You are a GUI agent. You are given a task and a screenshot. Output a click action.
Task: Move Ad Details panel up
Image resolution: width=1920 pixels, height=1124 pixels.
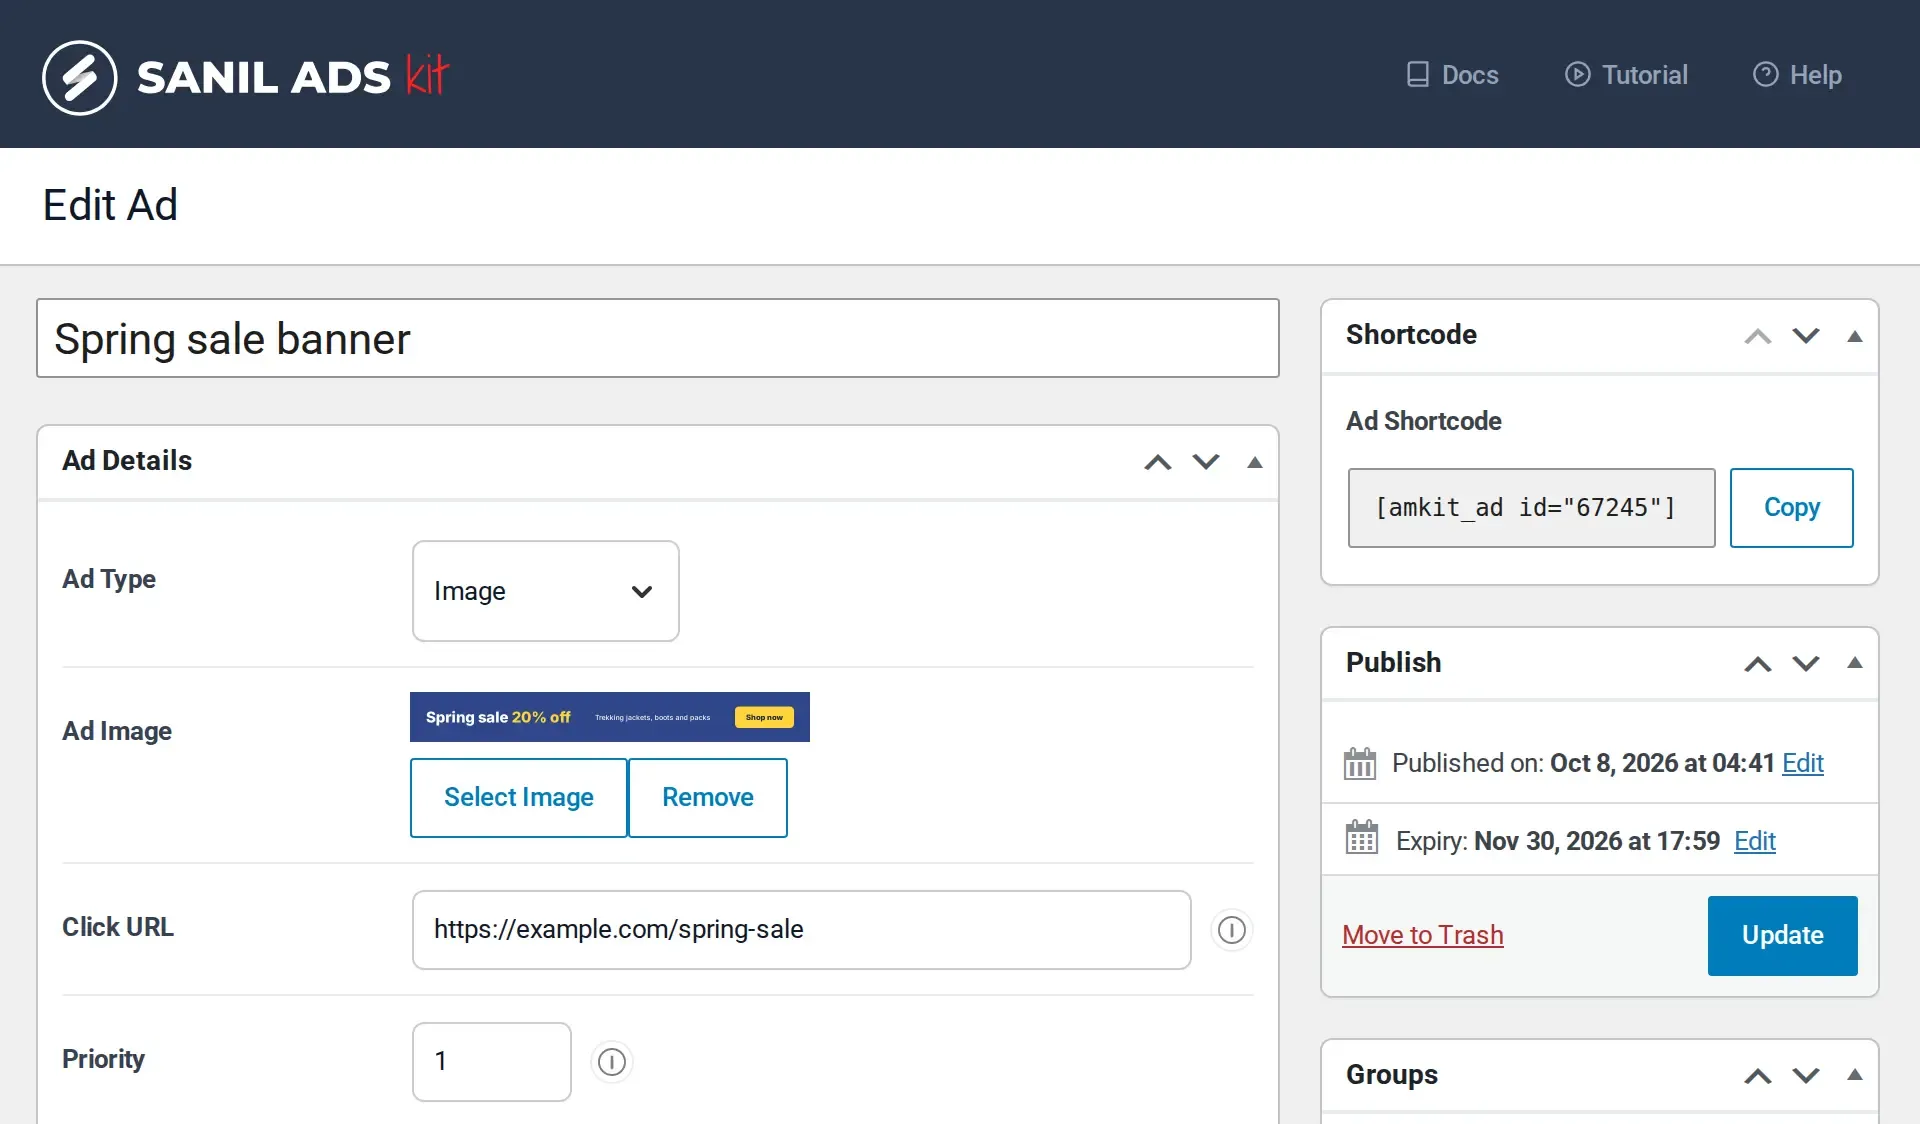tap(1158, 462)
